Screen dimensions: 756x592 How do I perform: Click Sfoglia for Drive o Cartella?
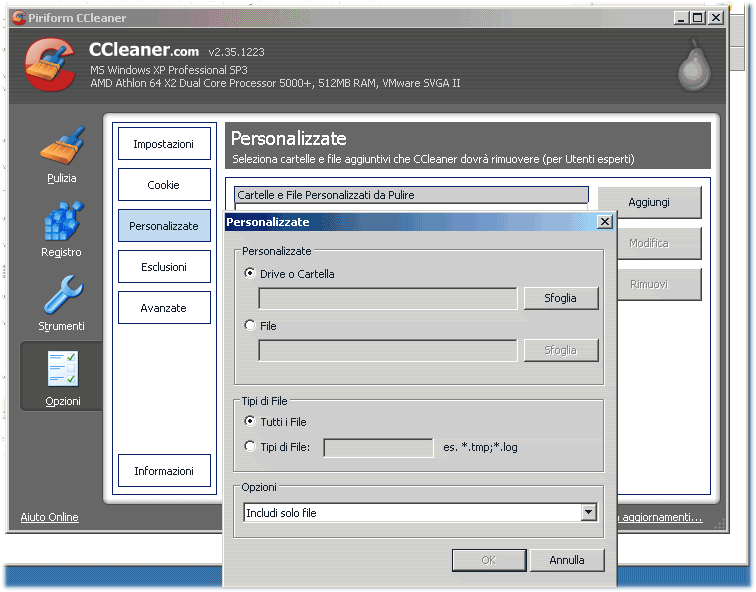pos(561,298)
